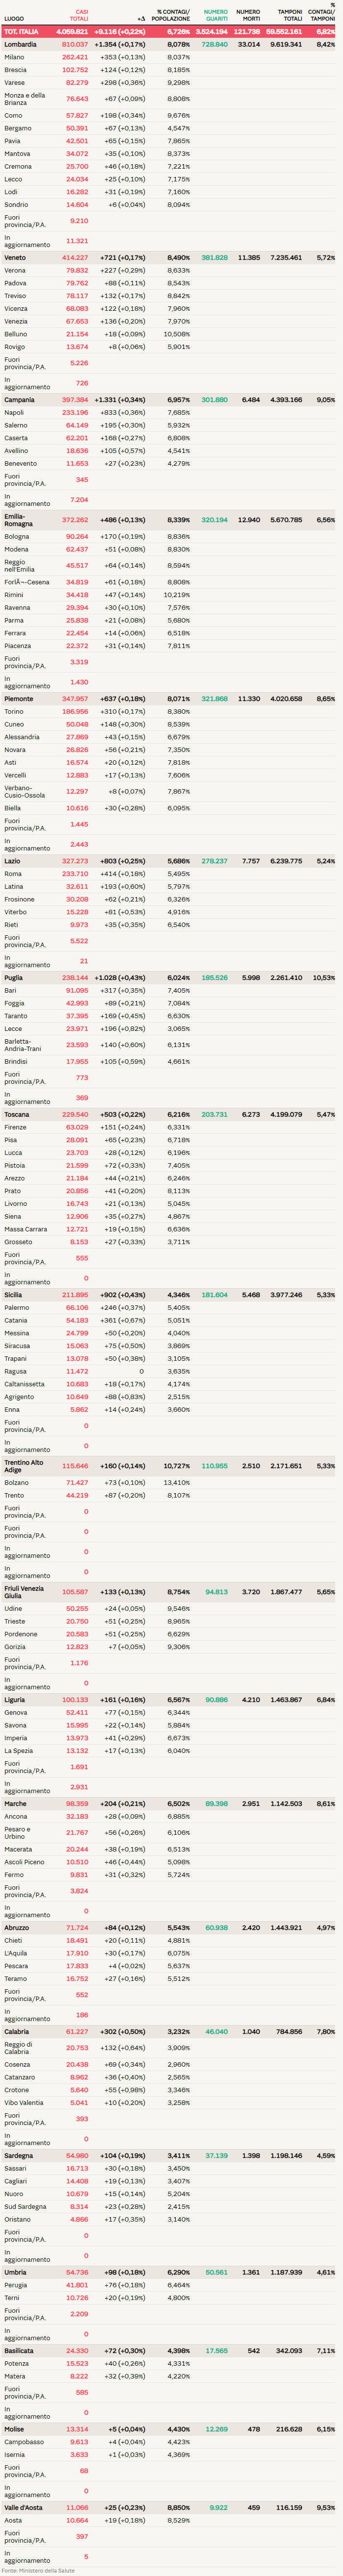The height and width of the screenshot is (2576, 343).
Task: Select the Sicilia region row
Action: 15,1295
